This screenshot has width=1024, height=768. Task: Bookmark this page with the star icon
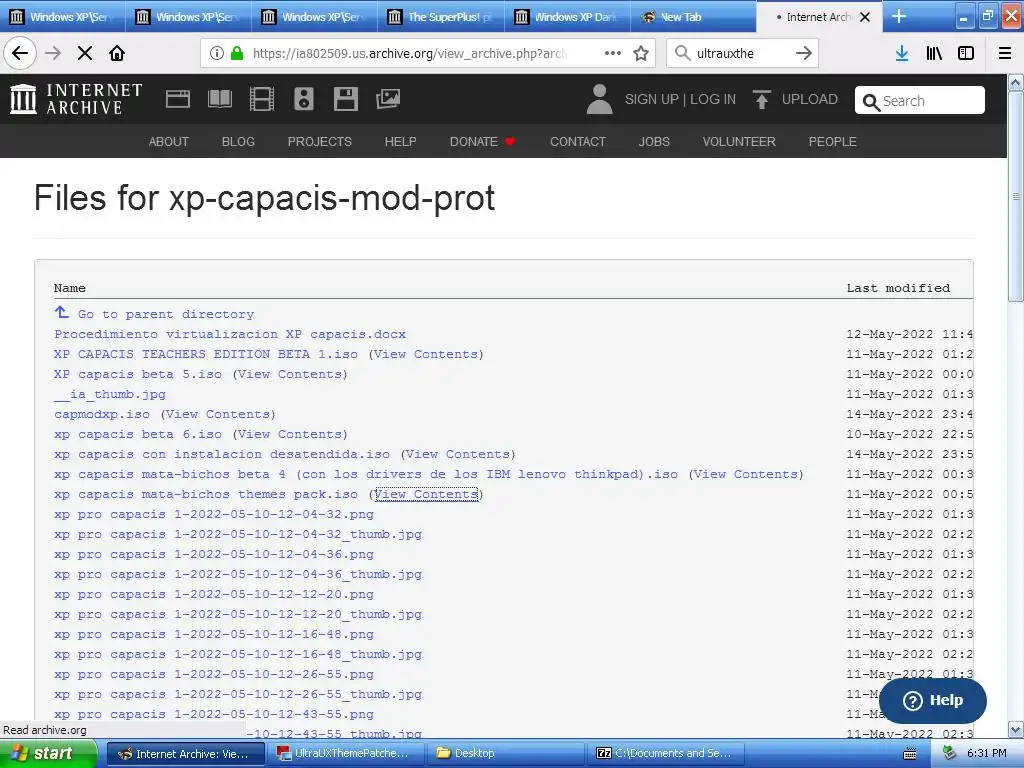coord(641,53)
